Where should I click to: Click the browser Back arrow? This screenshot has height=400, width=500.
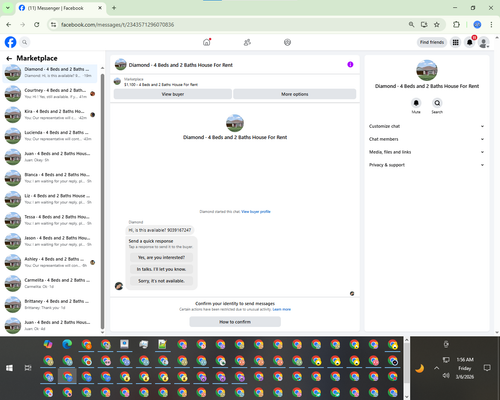[x=9, y=25]
